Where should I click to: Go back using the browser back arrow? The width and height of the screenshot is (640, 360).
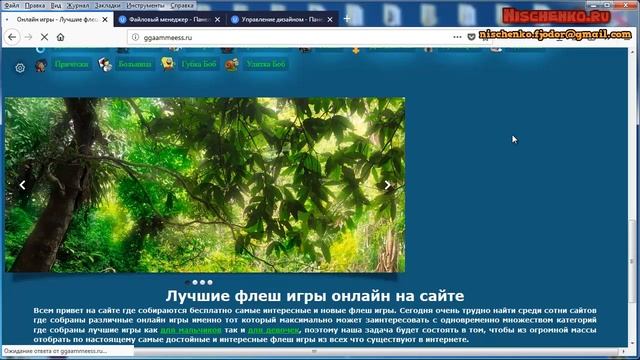click(x=12, y=37)
